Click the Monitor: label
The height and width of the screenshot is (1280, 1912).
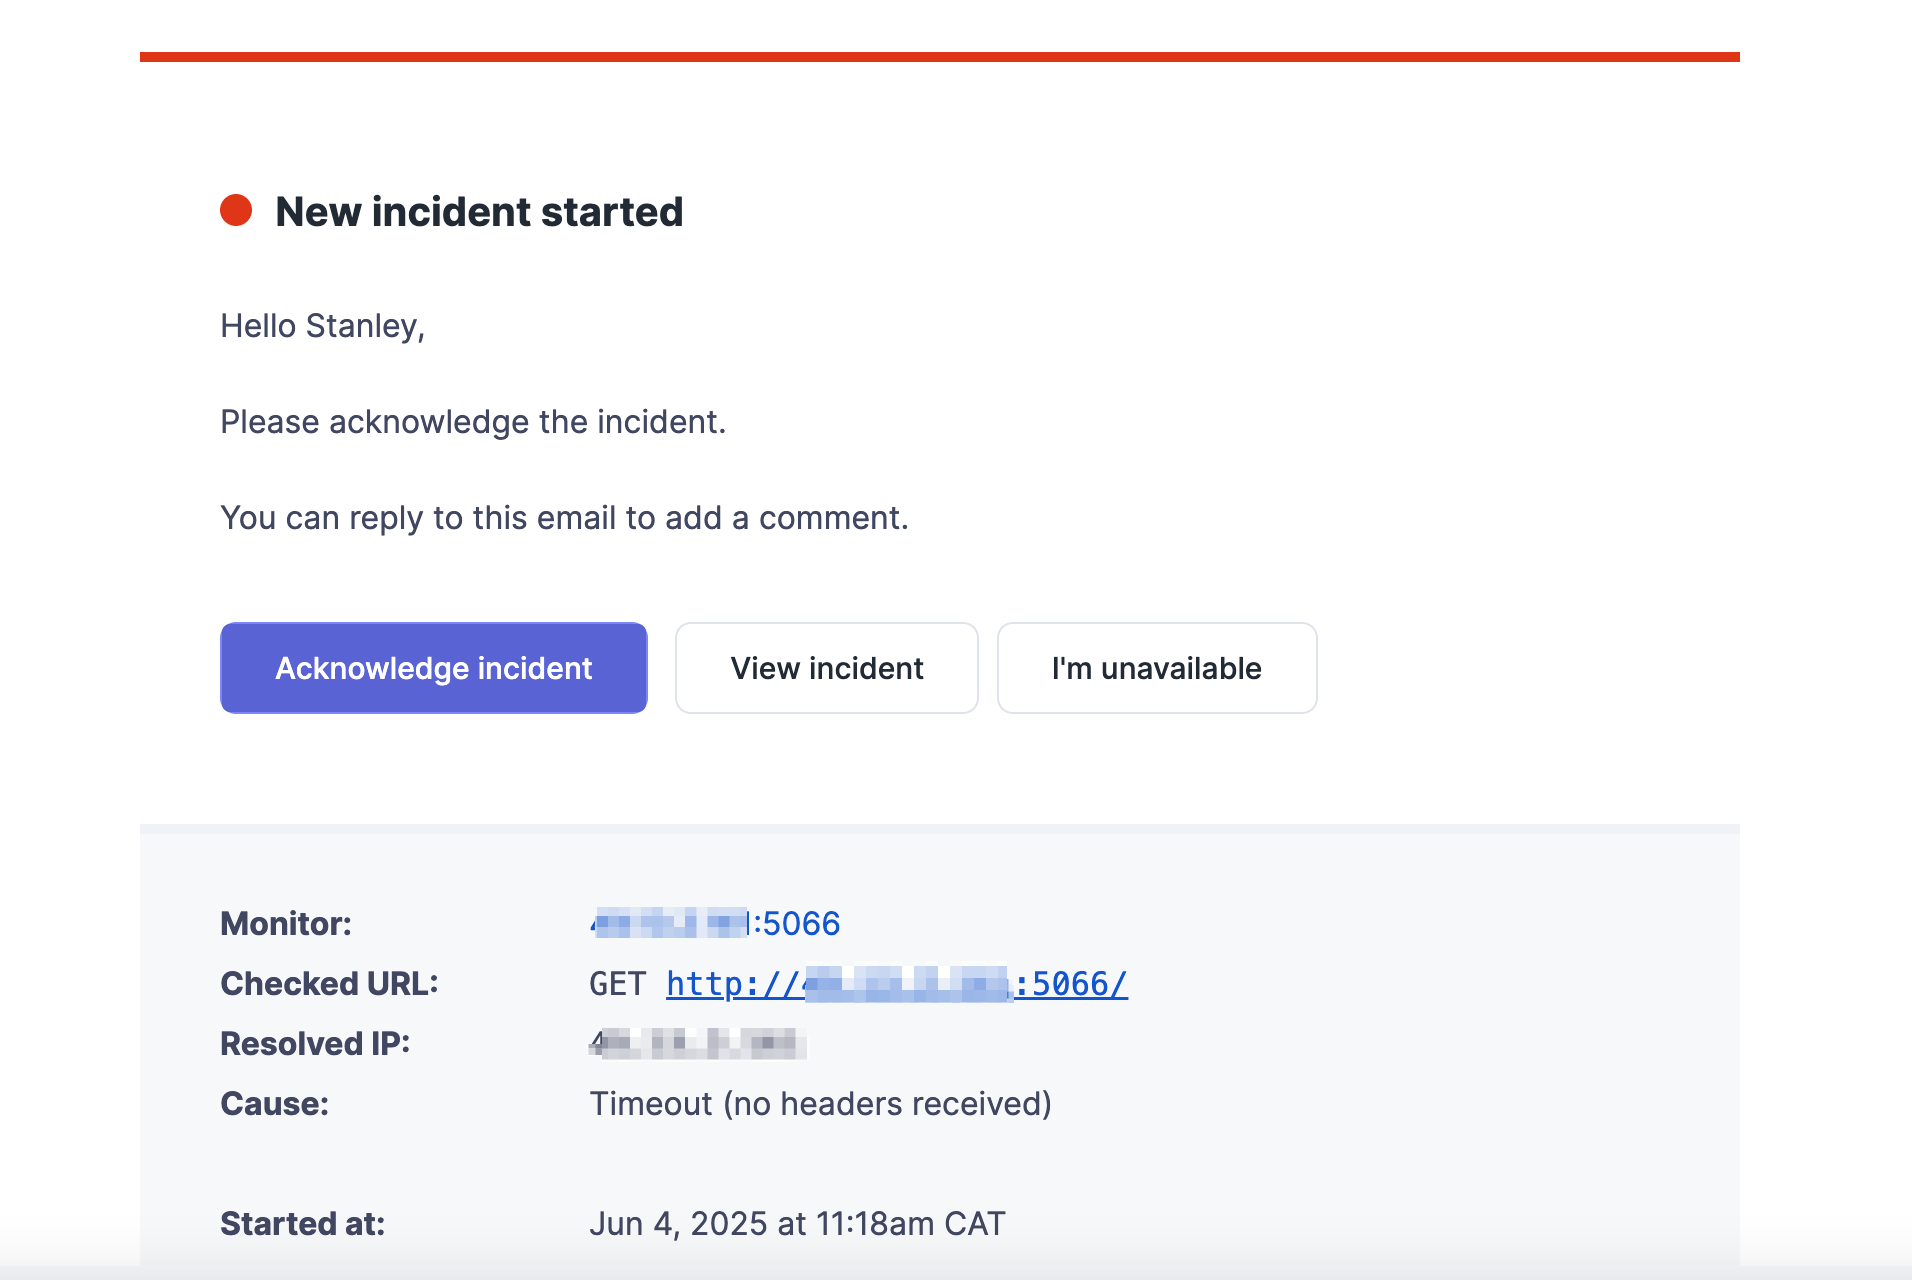coord(286,923)
